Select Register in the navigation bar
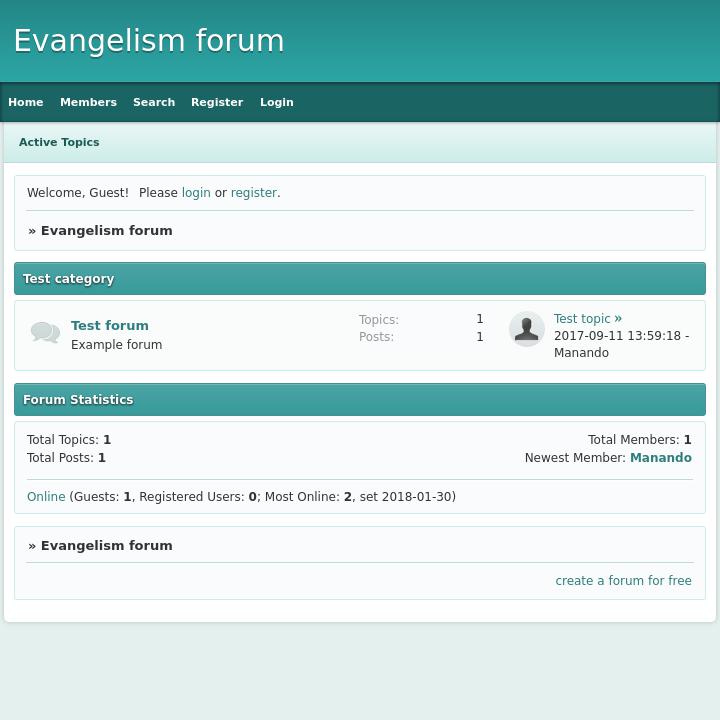The width and height of the screenshot is (720, 720). pyautogui.click(x=217, y=102)
